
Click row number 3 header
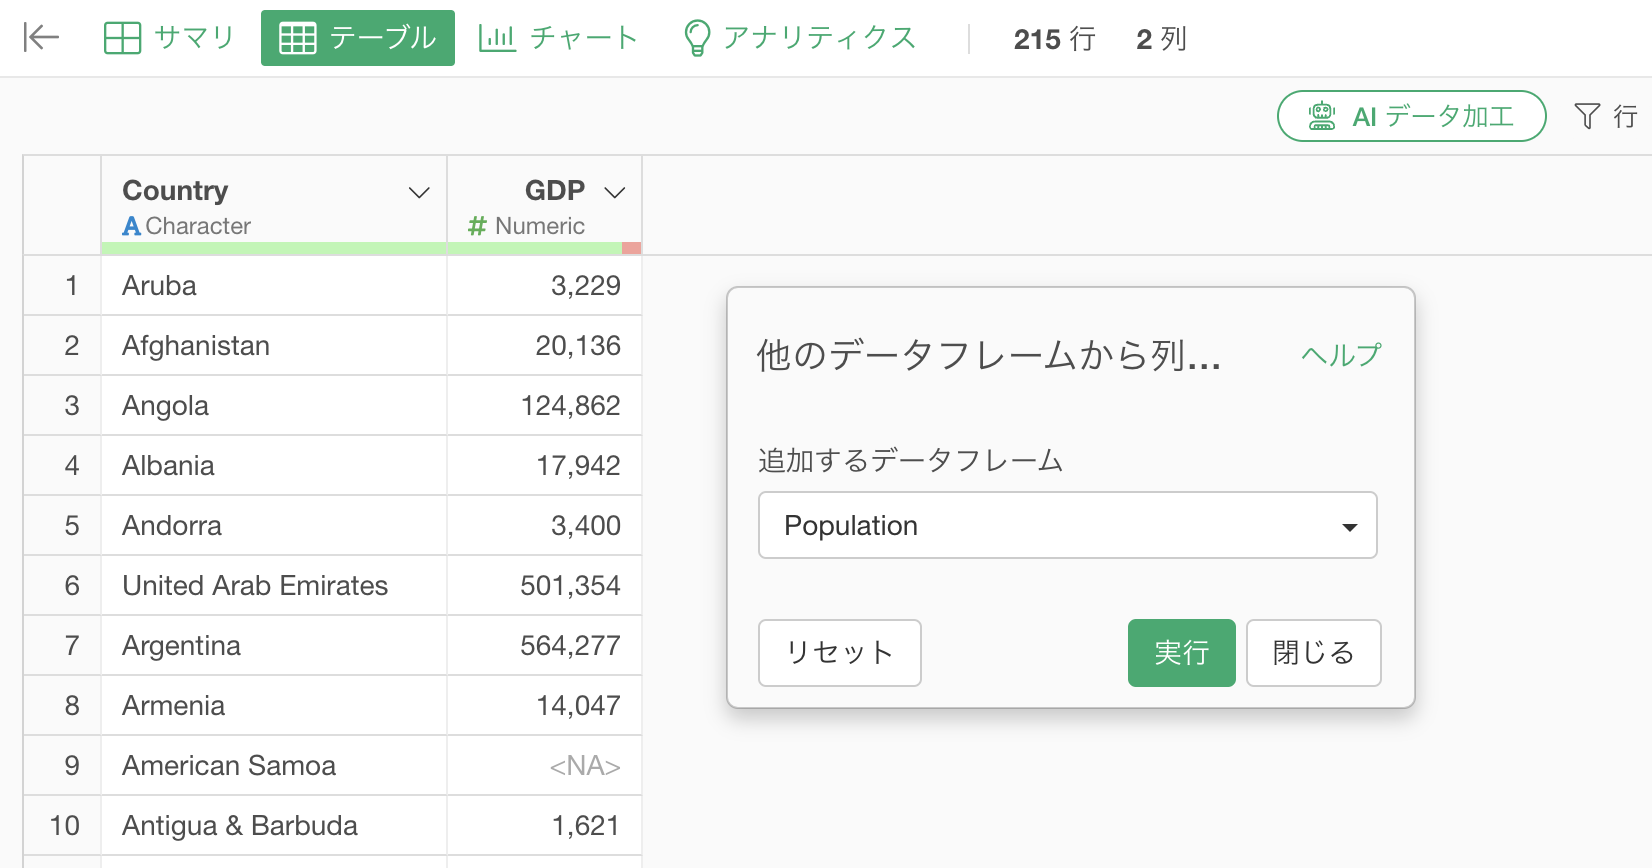(71, 406)
